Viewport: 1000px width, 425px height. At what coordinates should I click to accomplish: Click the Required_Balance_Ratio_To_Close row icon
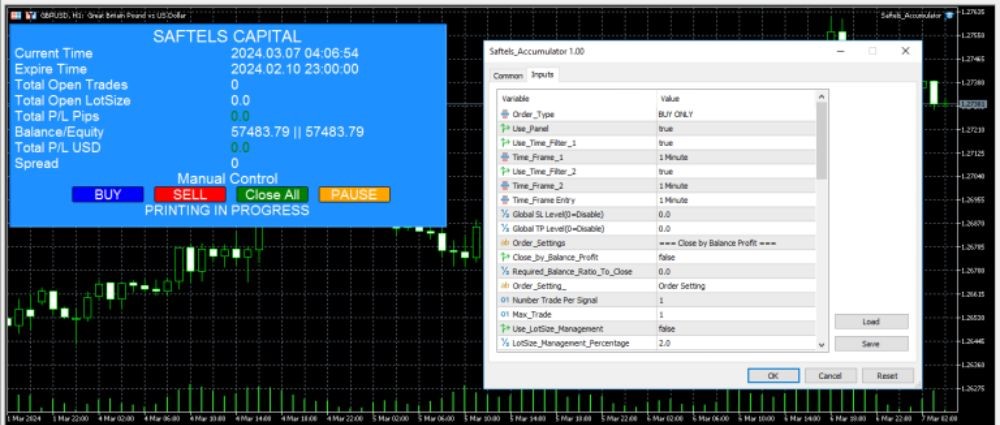point(505,272)
